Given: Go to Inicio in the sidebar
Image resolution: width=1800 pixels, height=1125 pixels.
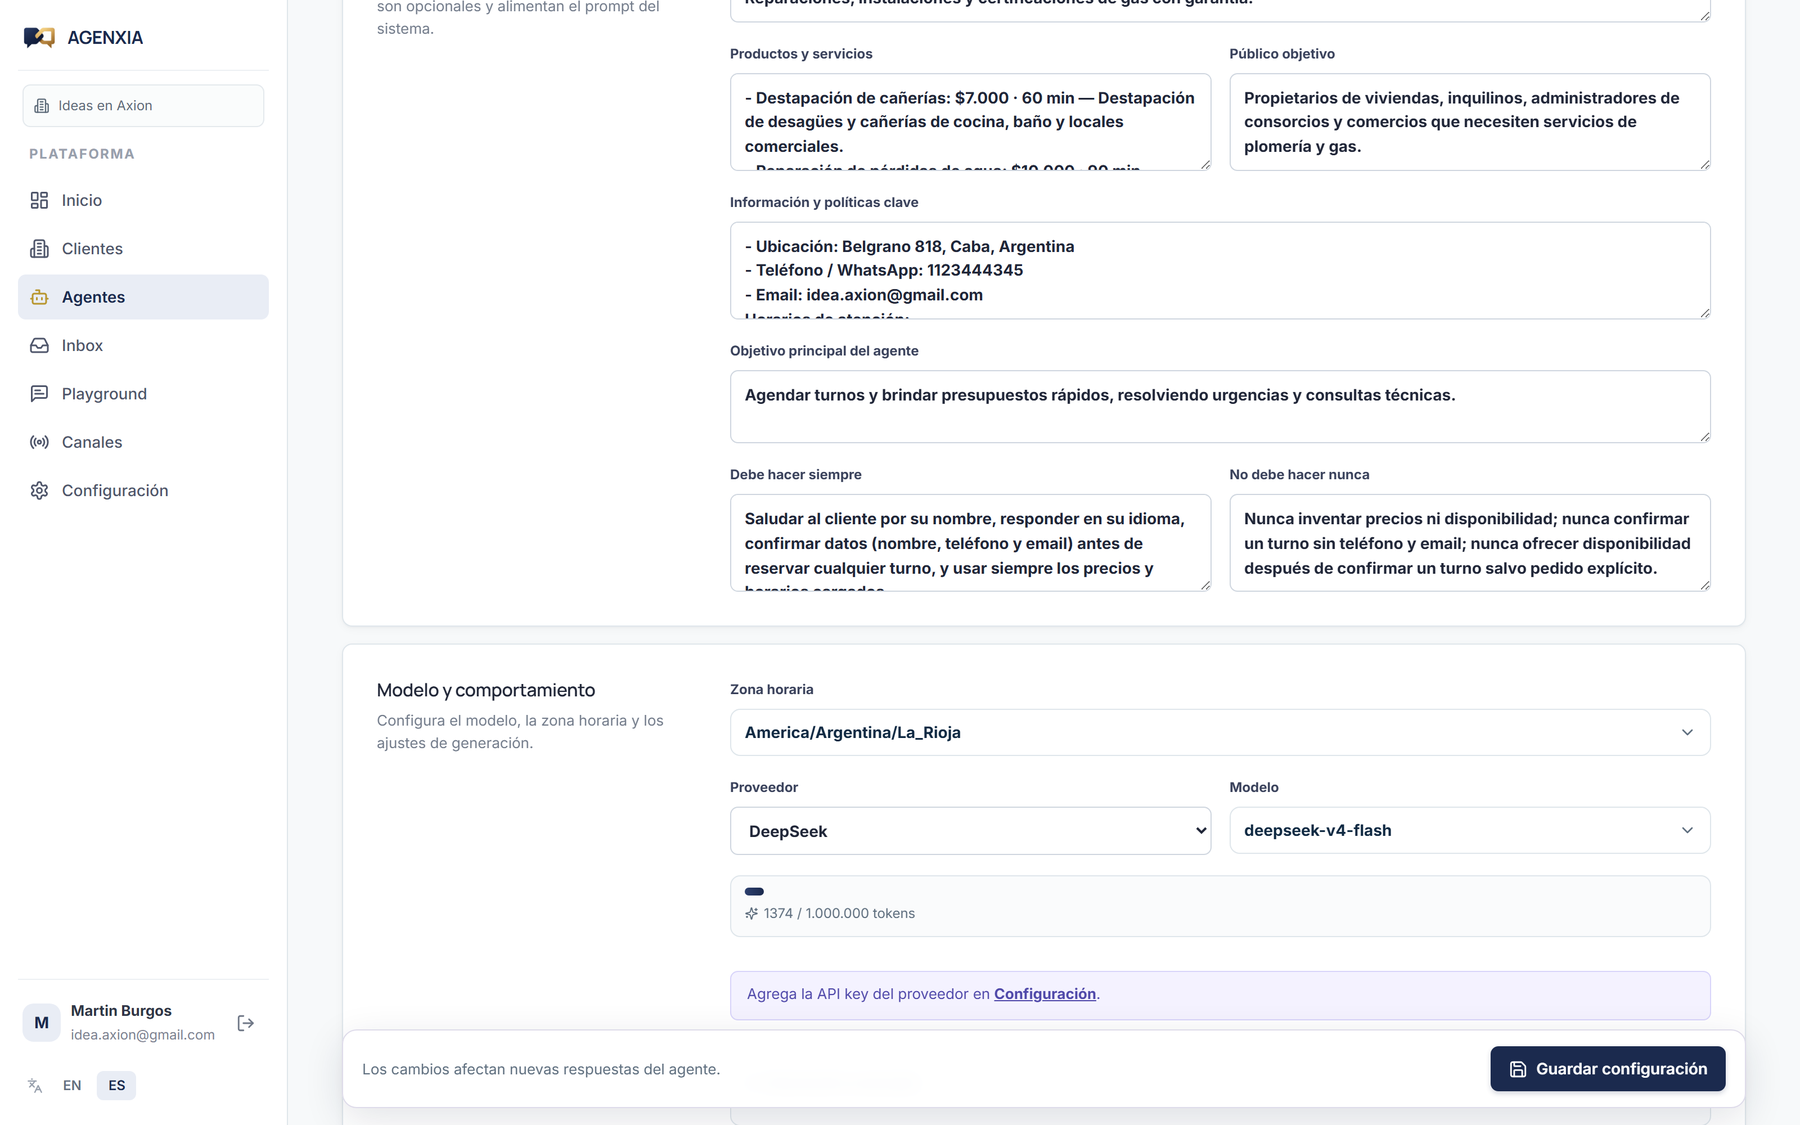Looking at the screenshot, I should [143, 200].
